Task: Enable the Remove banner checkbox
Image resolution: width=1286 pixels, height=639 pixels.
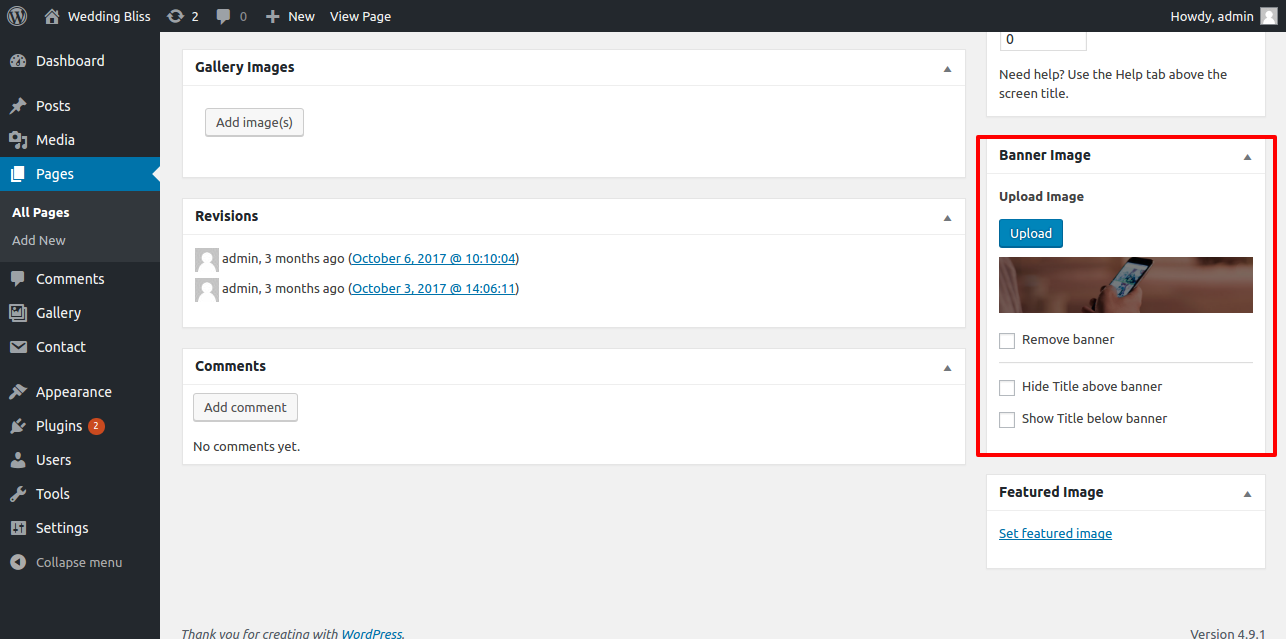Action: pyautogui.click(x=1007, y=341)
